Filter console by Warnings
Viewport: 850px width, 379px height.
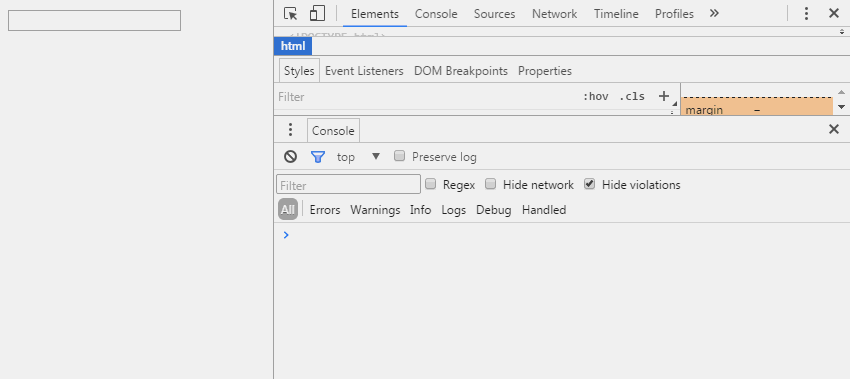click(x=375, y=210)
